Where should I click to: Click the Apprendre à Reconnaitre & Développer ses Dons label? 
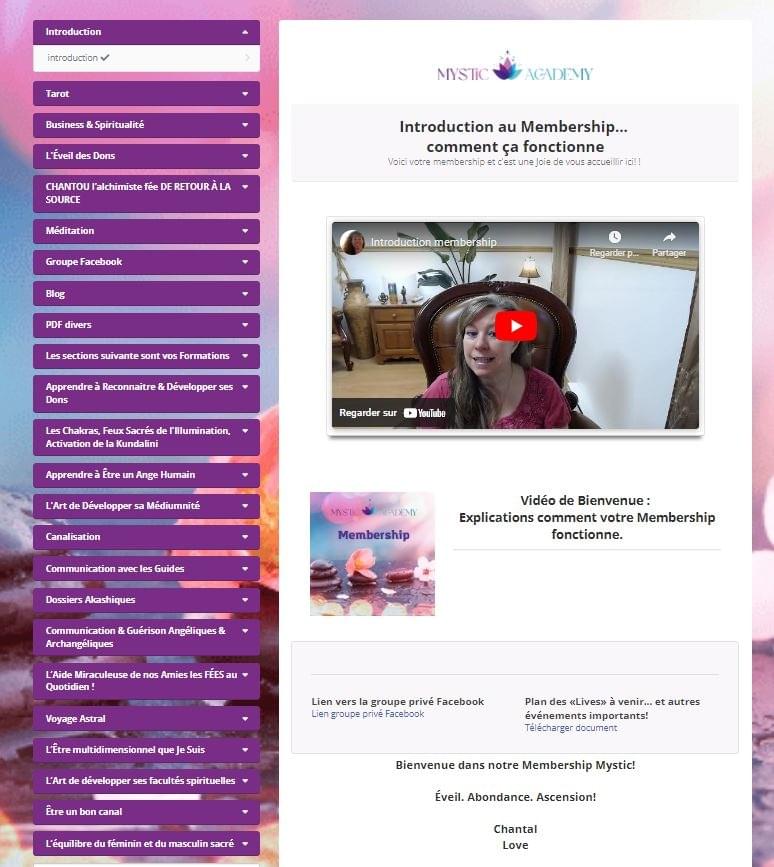[x=139, y=393]
